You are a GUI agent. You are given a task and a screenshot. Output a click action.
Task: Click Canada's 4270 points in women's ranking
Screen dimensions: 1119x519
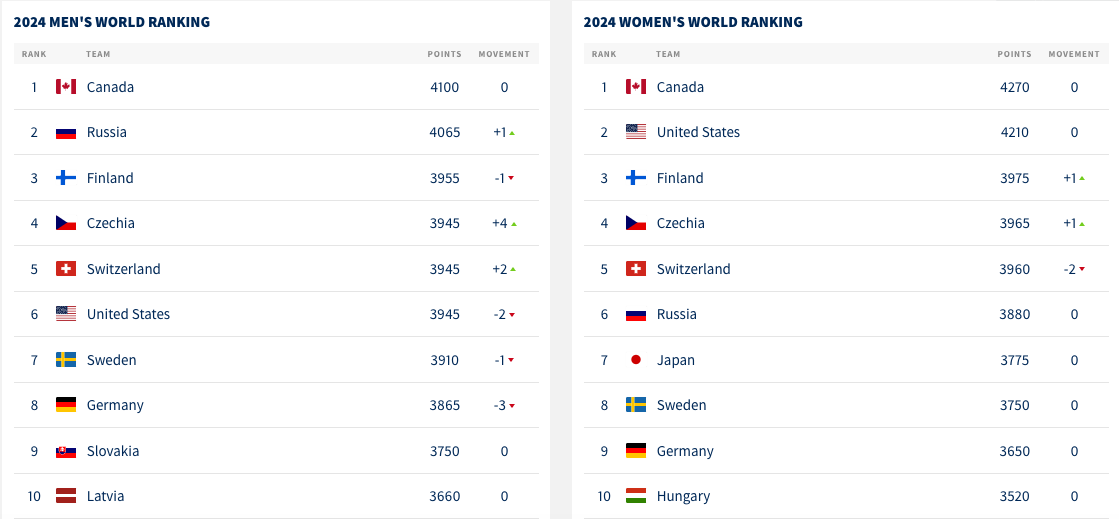tap(1014, 87)
